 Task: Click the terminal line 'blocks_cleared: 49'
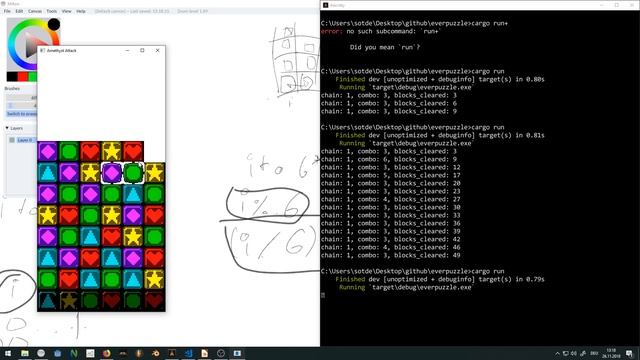coord(427,256)
